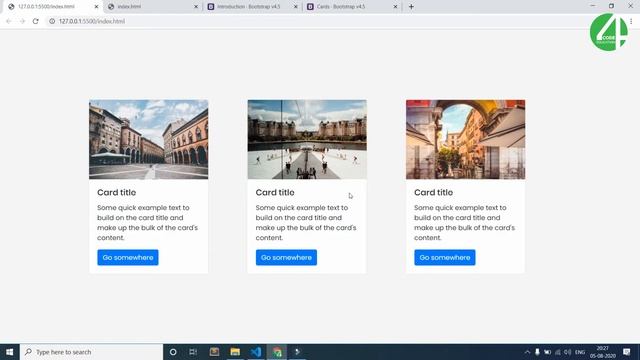Open the notification center icon
This screenshot has width=640, height=360.
(x=627, y=352)
